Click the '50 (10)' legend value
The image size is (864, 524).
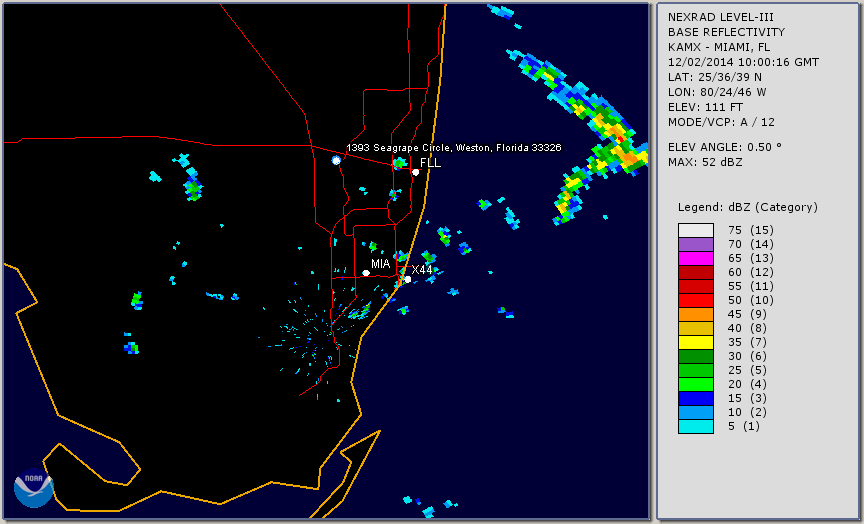coord(751,300)
